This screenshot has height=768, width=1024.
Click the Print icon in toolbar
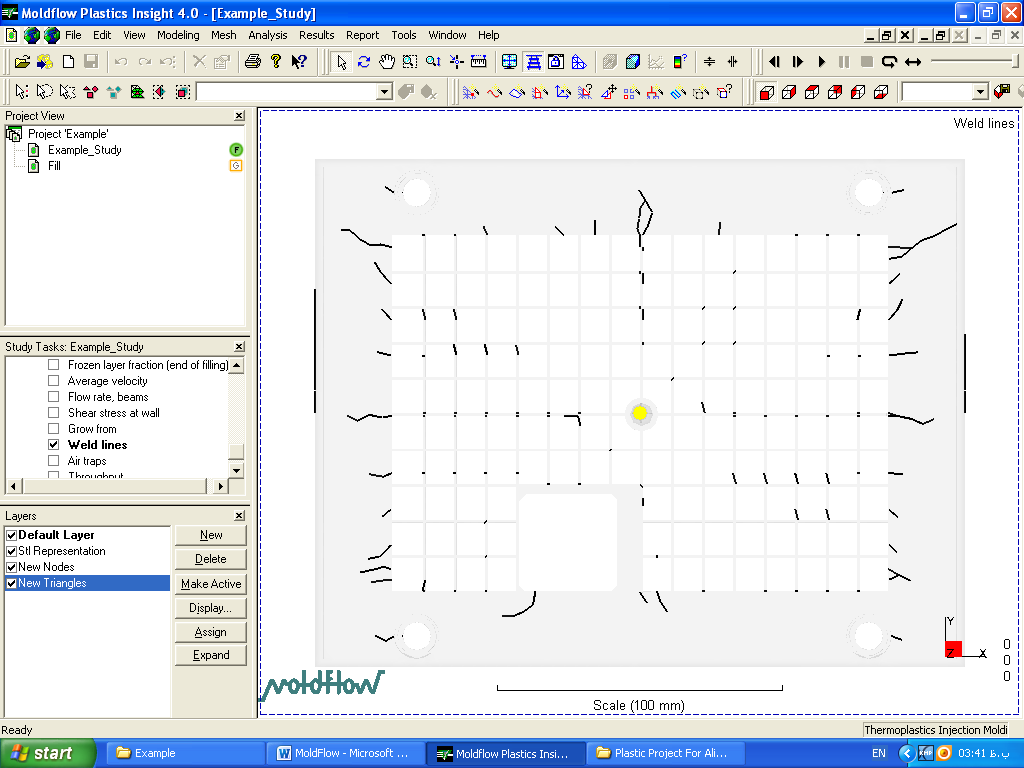tap(253, 62)
